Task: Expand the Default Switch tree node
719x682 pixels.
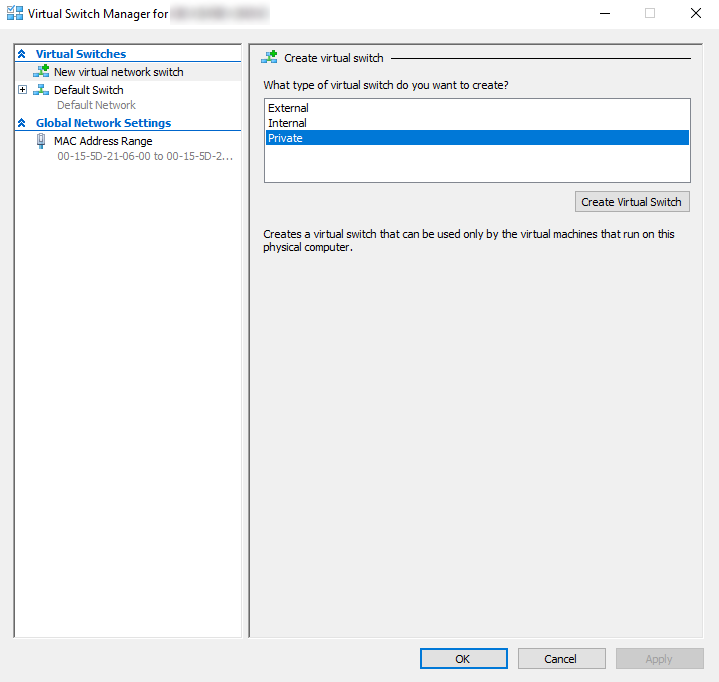Action: 23,90
